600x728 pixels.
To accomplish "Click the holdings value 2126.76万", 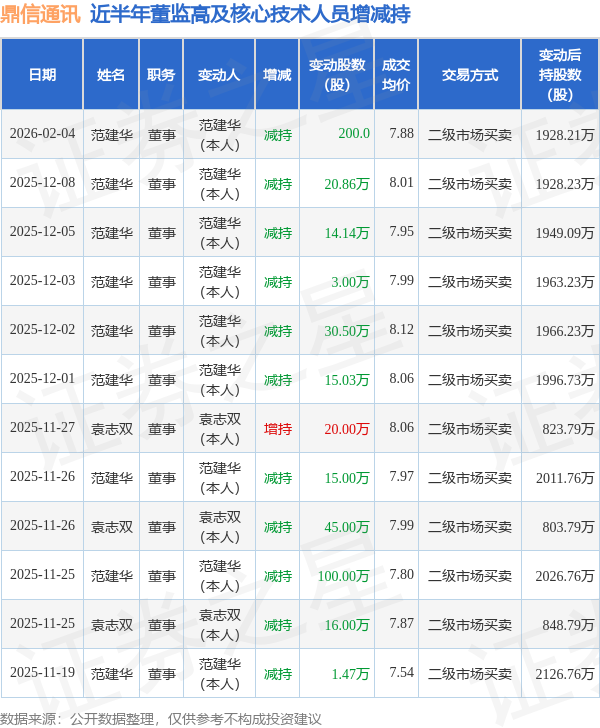I will [565, 674].
